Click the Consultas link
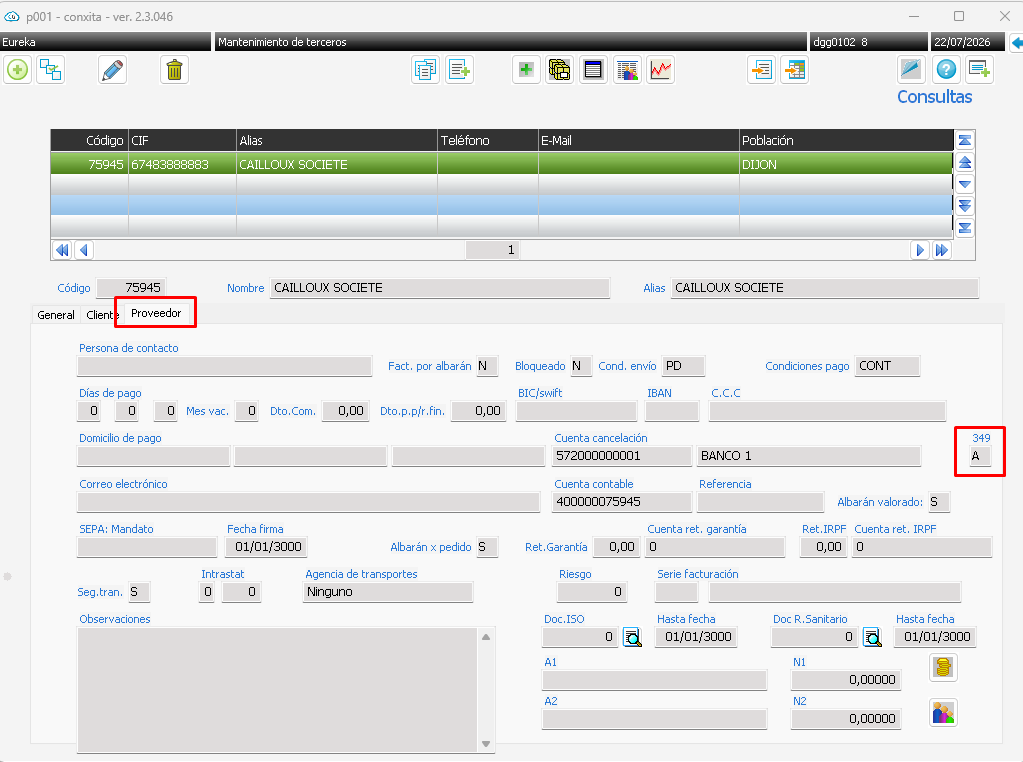This screenshot has width=1023, height=762. tap(934, 97)
